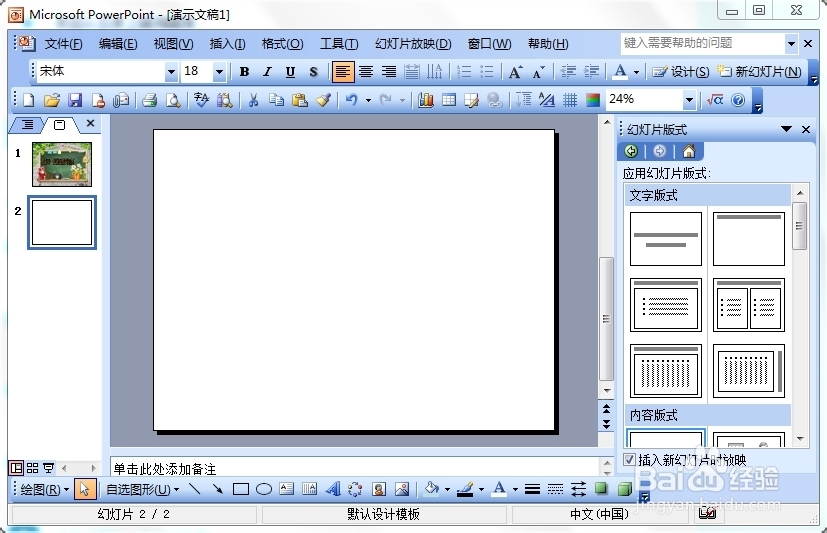Turn on Align Right
827x533 pixels.
(x=389, y=72)
